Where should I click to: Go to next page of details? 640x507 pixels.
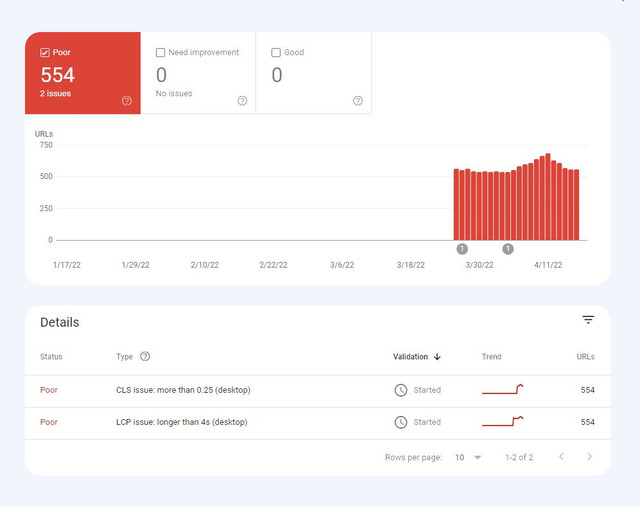pos(589,456)
